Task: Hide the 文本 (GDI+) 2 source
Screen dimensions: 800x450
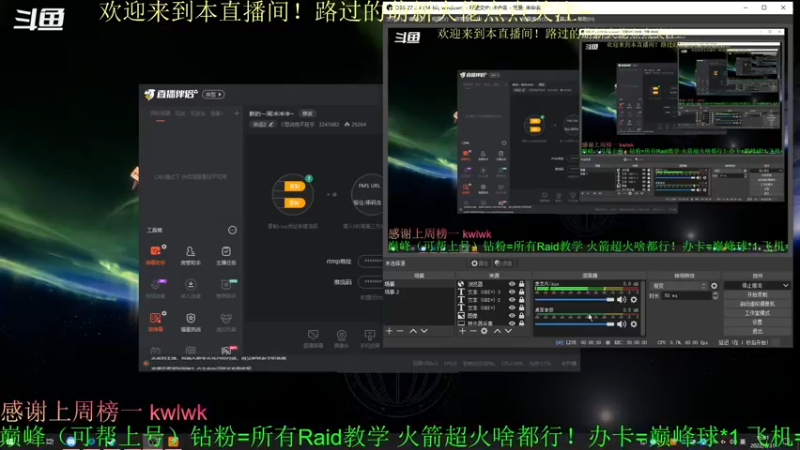Action: coord(512,299)
